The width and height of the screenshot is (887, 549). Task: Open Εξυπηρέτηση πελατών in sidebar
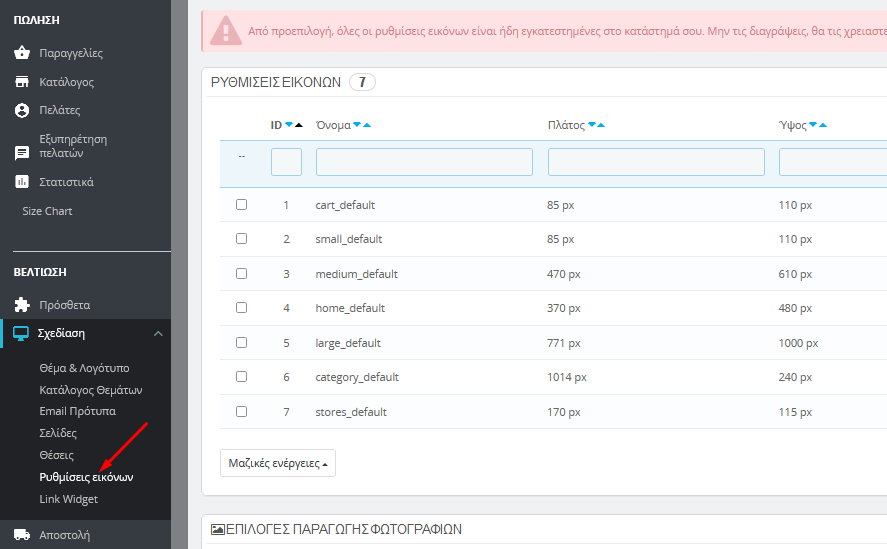point(73,146)
